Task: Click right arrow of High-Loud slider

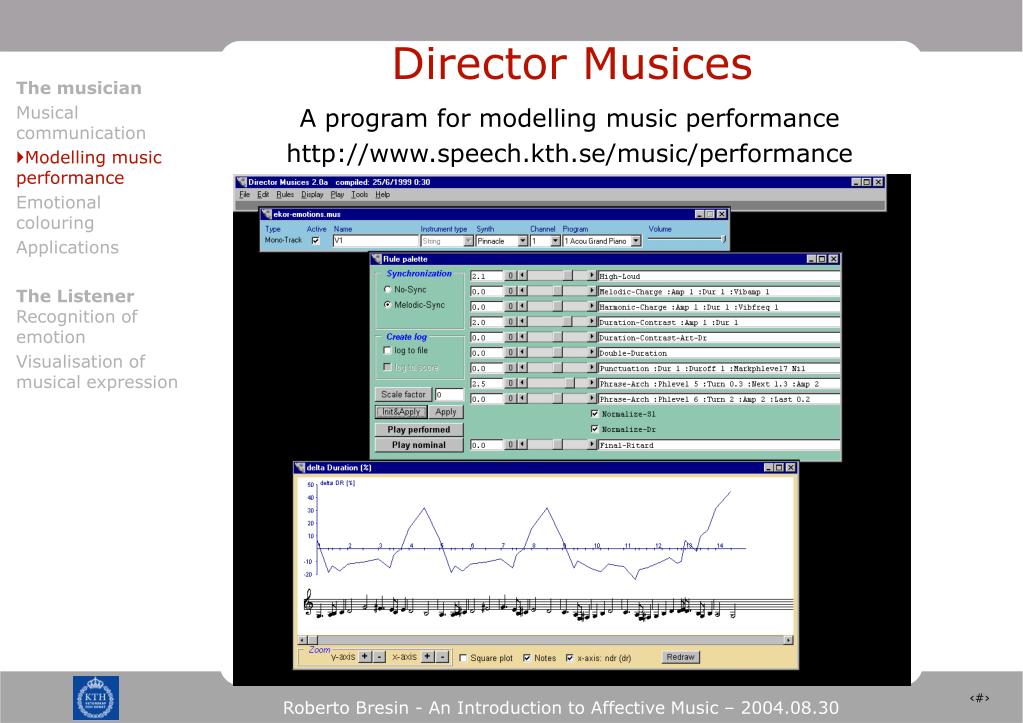Action: pyautogui.click(x=592, y=276)
